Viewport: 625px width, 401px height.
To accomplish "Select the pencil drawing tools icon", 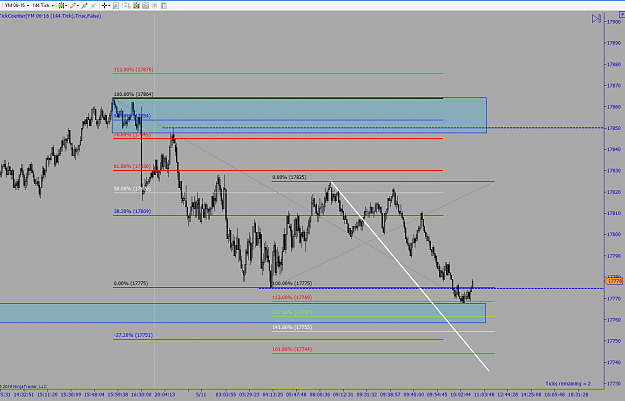I will point(73,6).
